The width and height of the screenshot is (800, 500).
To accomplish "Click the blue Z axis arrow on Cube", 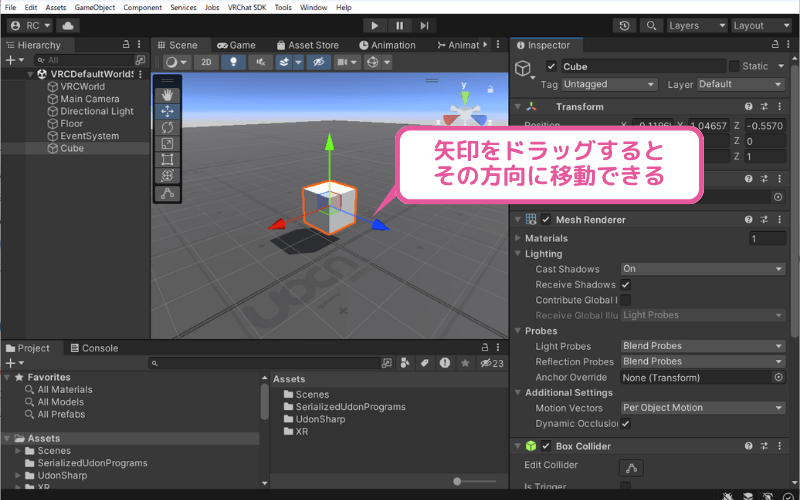I will [380, 225].
